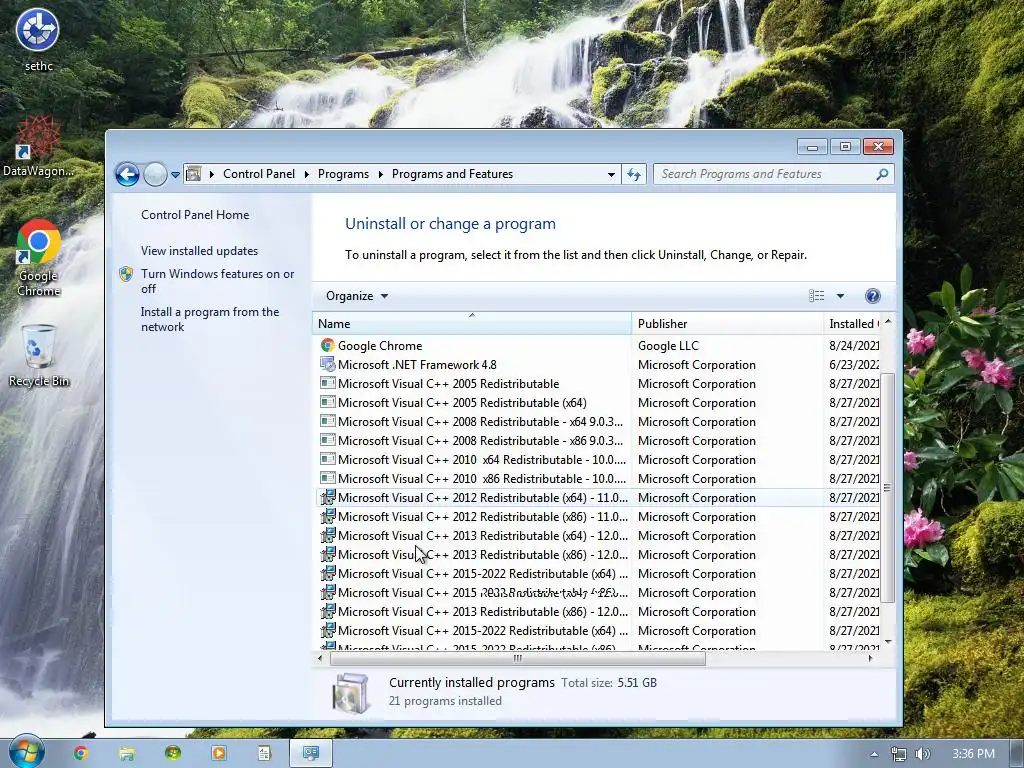Open Windows Explorer from the taskbar
Viewport: 1024px width, 768px height.
(127, 753)
